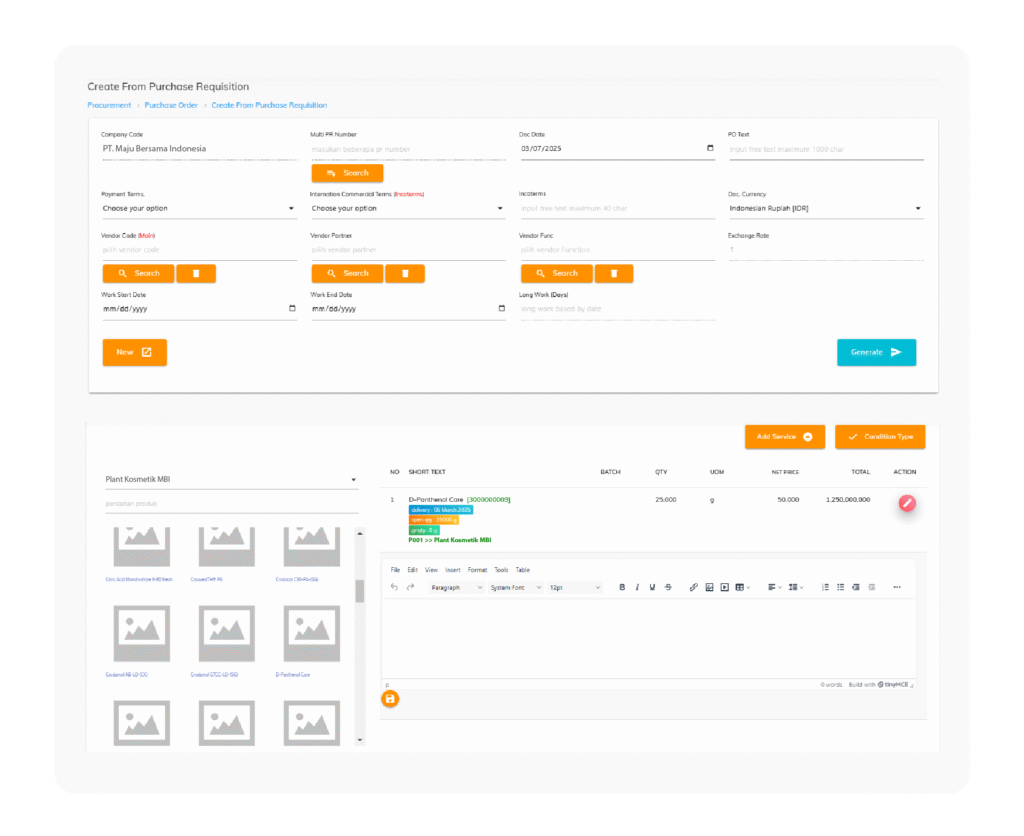This screenshot has width=1024, height=836.
Task: Click the D-Panthenol Care product thumbnail
Action: [x=310, y=632]
